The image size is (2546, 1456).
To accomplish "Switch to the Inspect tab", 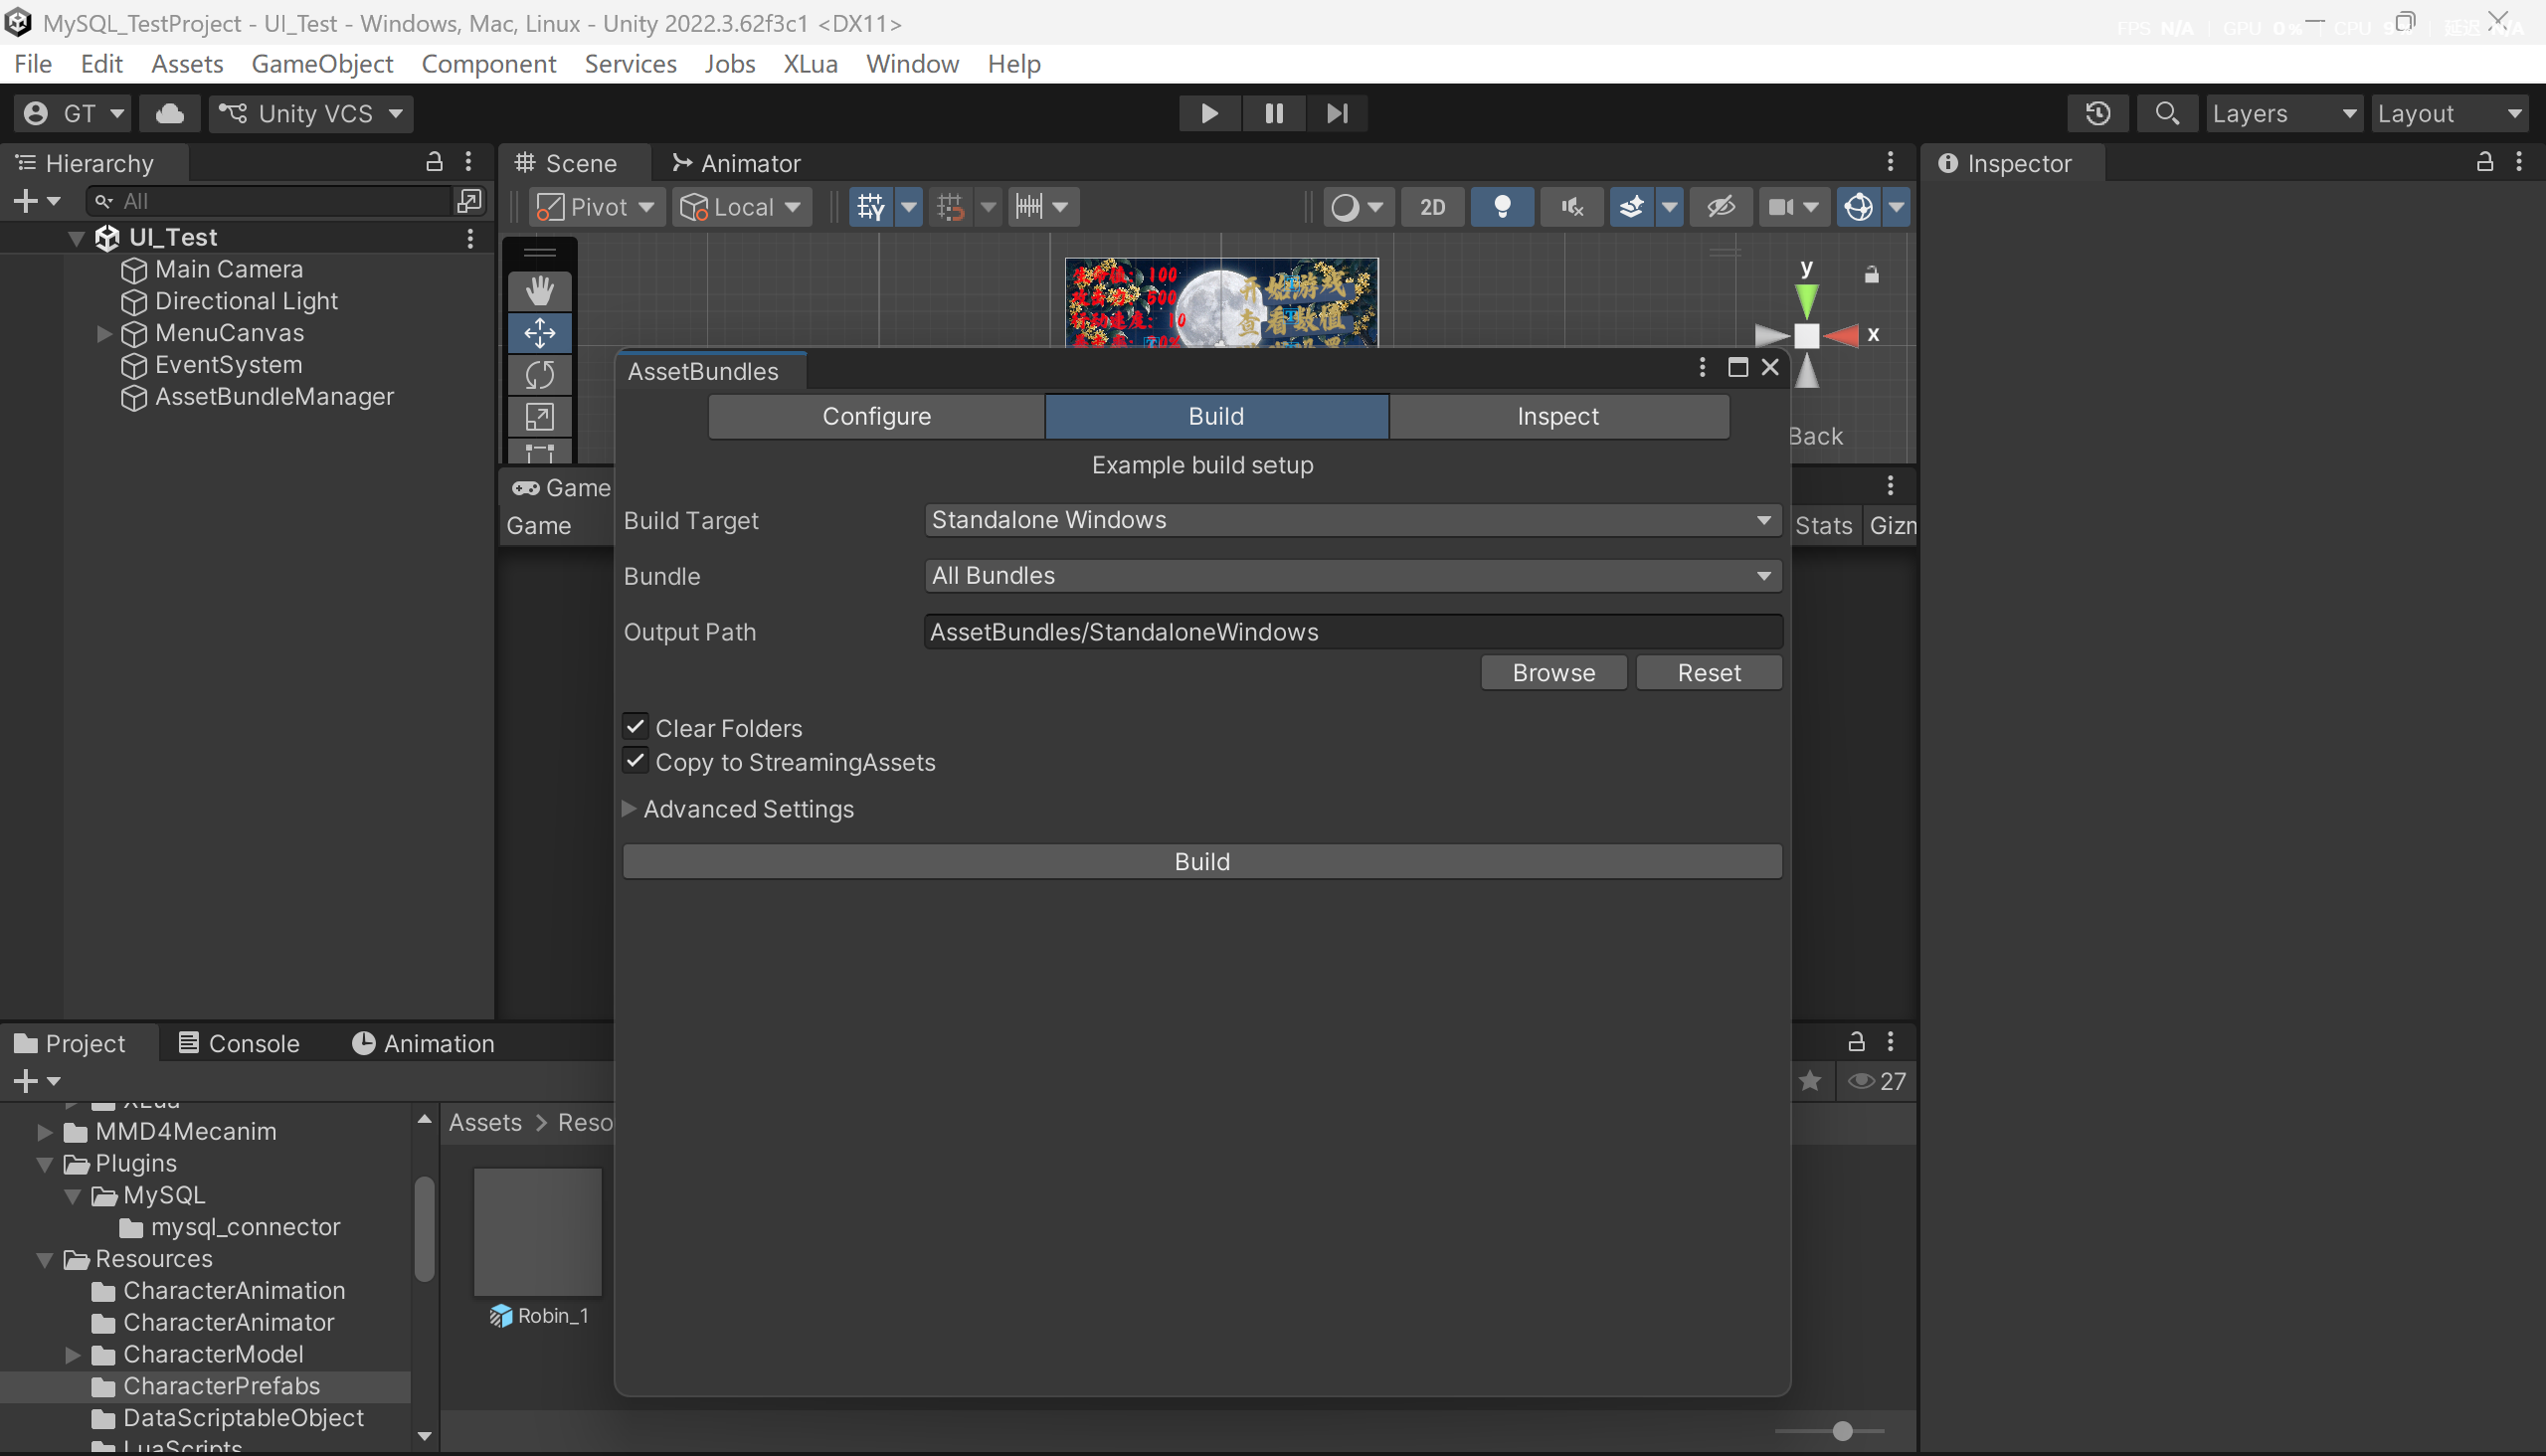I will [1558, 416].
